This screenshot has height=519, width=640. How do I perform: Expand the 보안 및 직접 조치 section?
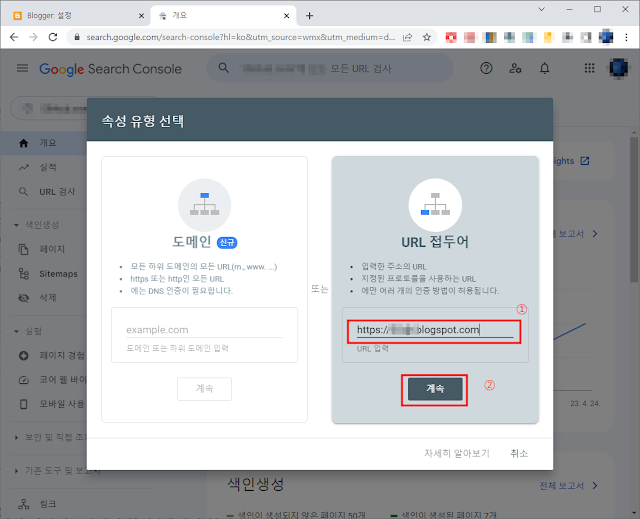click(x=49, y=437)
